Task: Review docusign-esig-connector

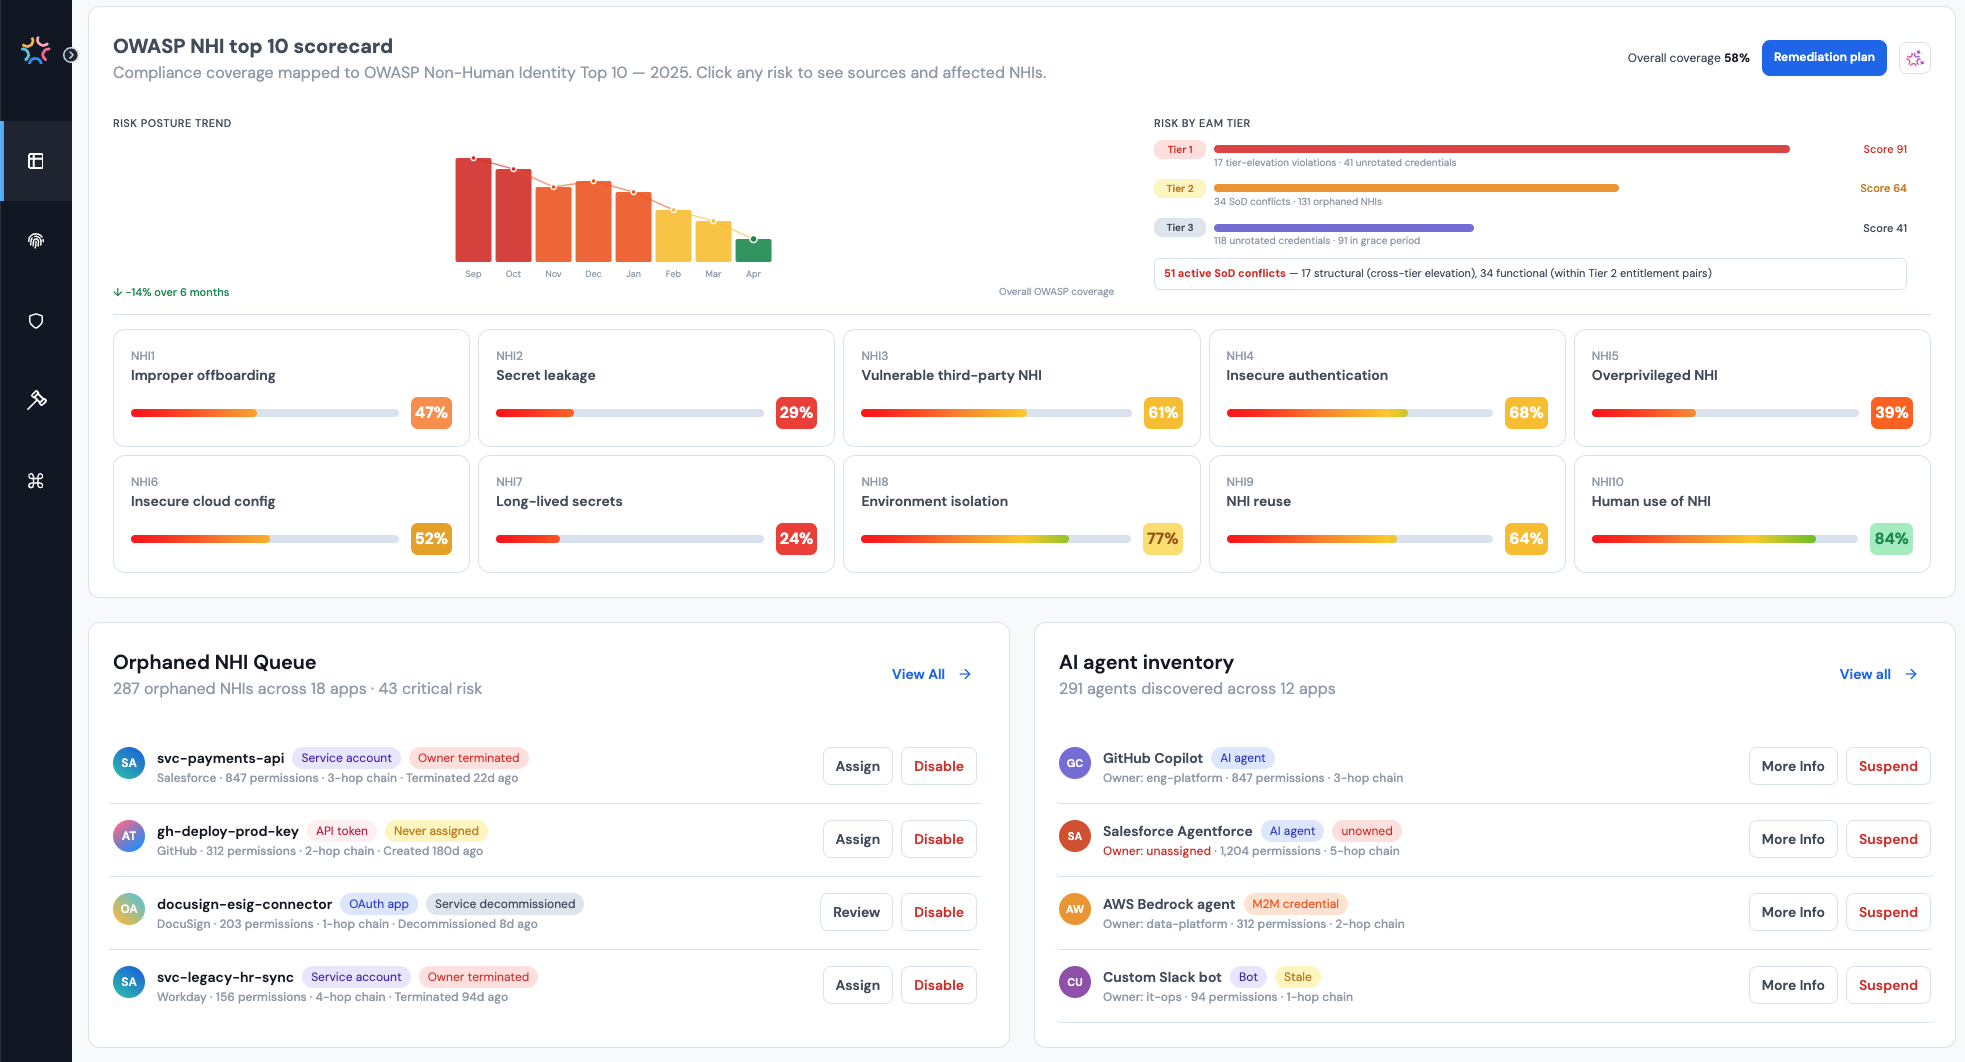Action: pos(856,912)
